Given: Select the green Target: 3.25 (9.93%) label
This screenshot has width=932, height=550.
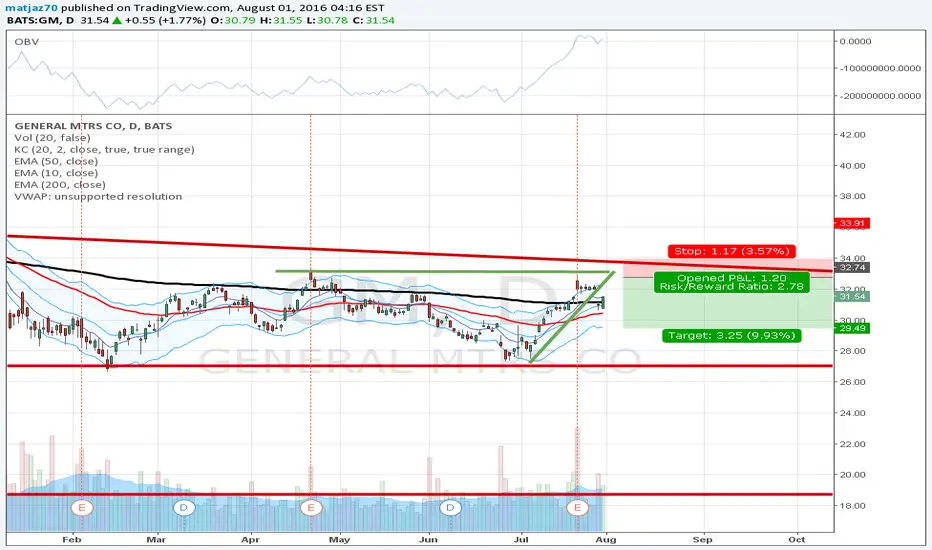Looking at the screenshot, I should 732,336.
